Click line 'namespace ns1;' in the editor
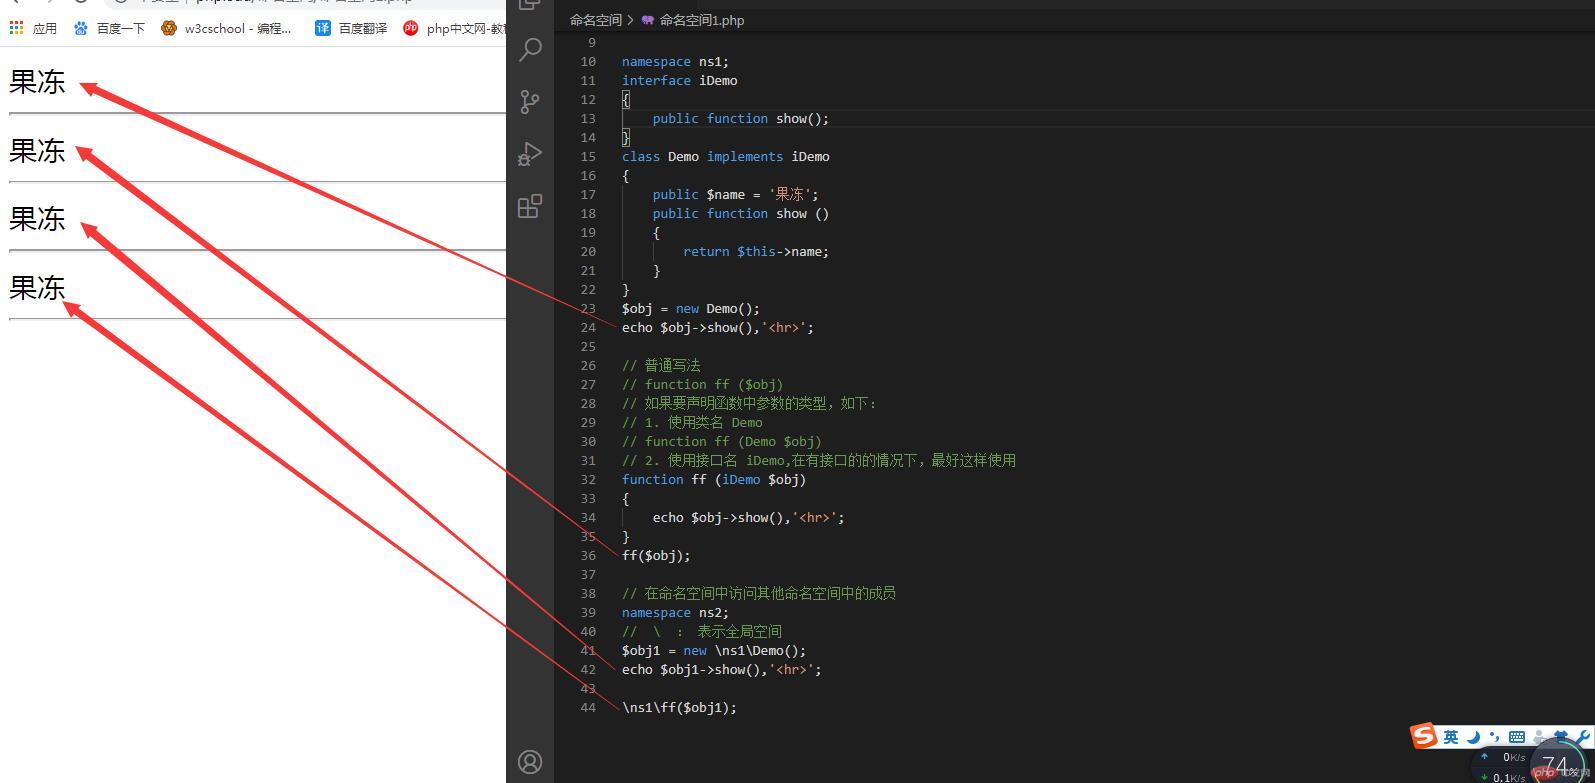Viewport: 1595px width, 783px height. click(675, 61)
